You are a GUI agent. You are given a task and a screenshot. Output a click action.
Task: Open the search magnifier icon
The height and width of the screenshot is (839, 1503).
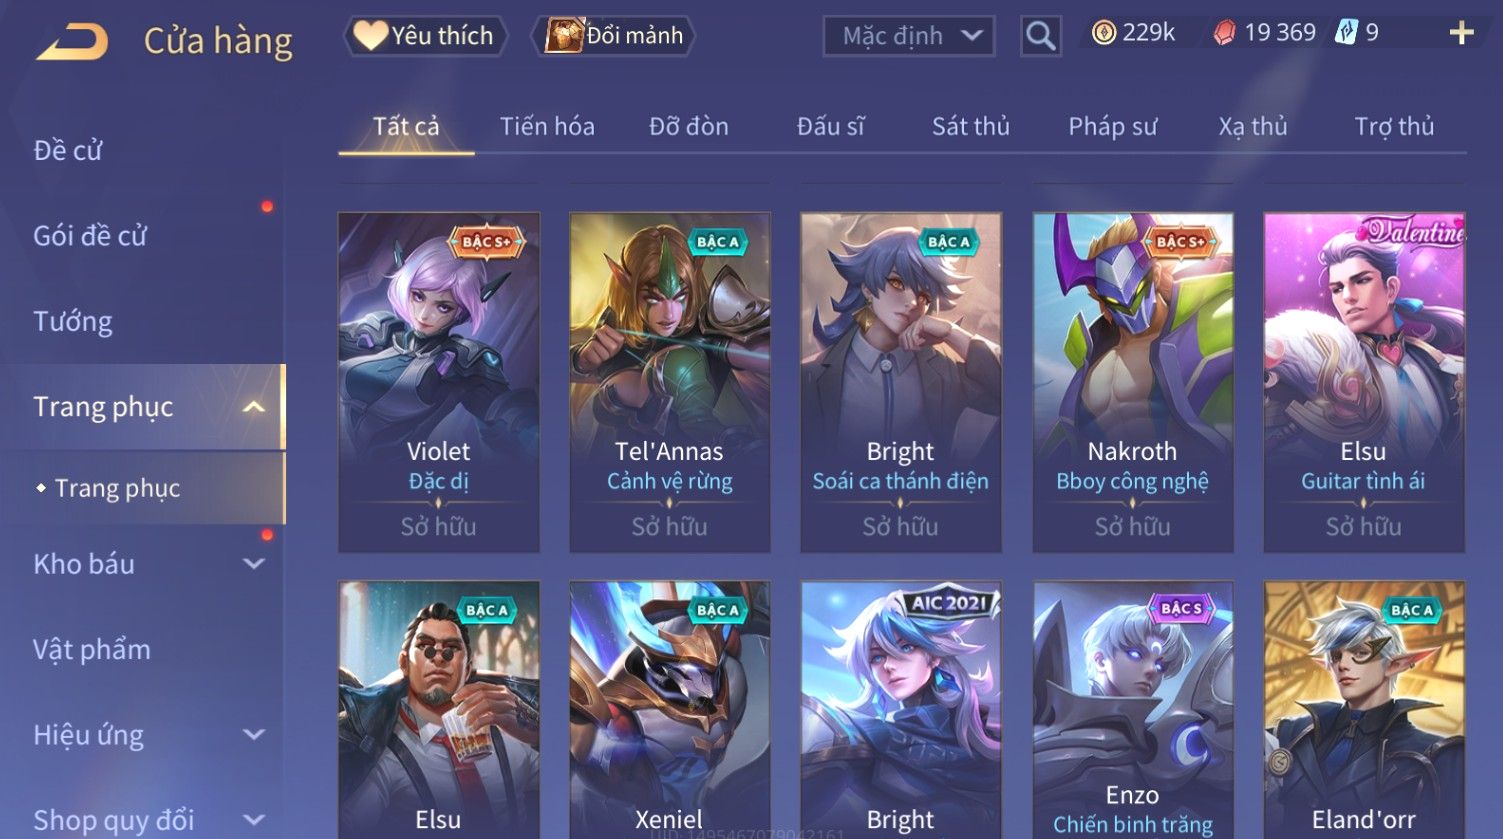point(1040,36)
